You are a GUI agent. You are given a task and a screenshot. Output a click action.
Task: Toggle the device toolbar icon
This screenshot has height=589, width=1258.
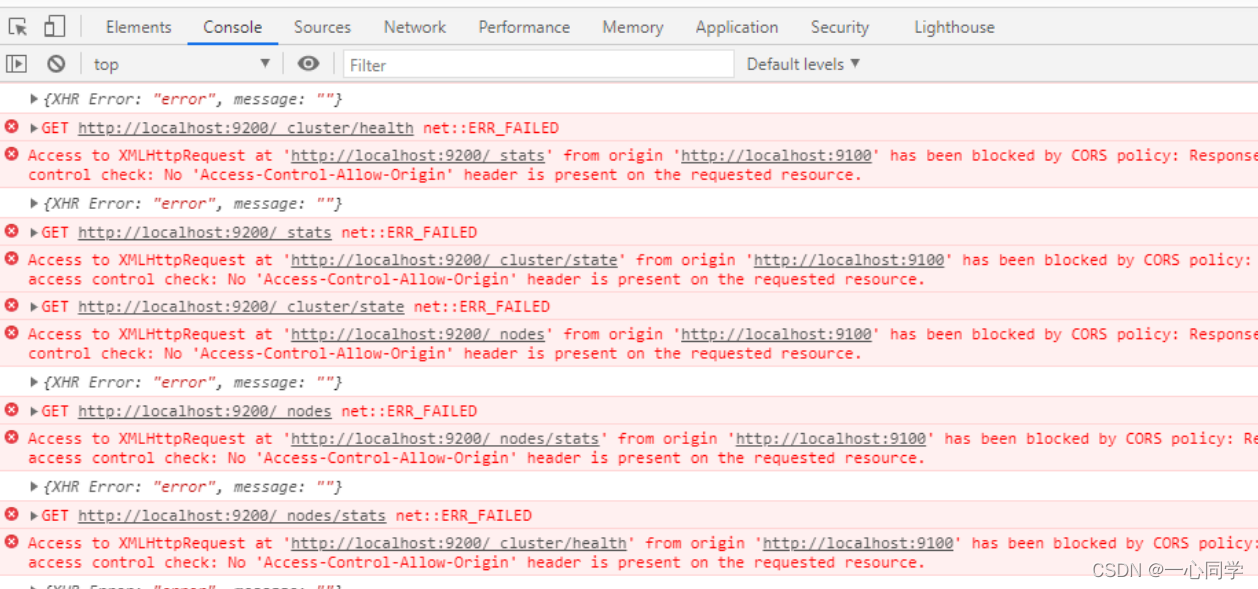tap(54, 27)
